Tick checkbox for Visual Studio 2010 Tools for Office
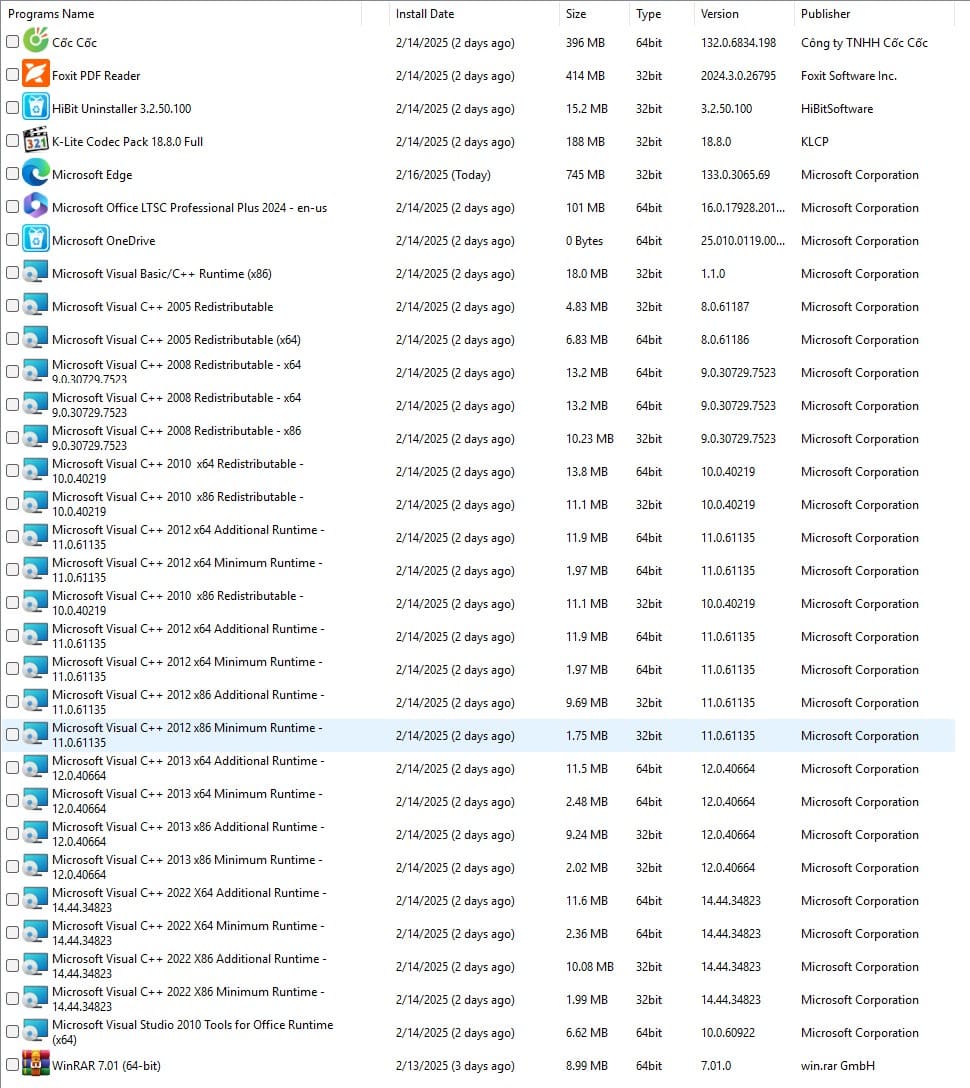 pos(12,1031)
